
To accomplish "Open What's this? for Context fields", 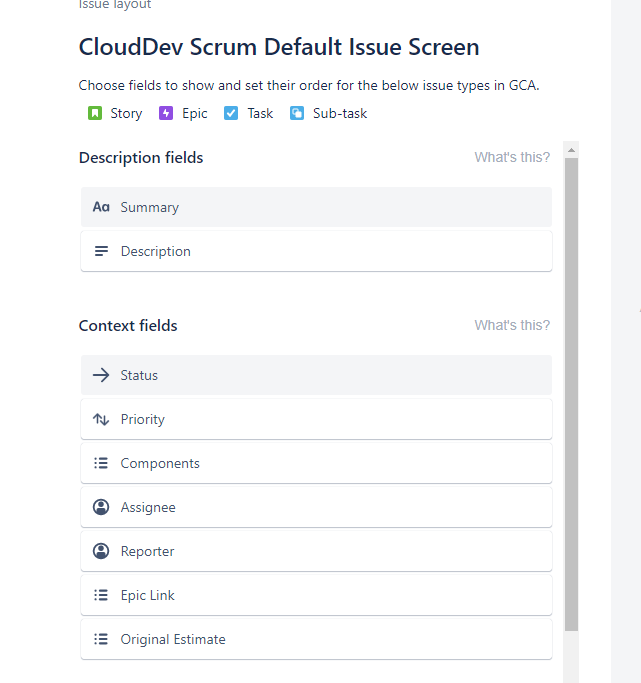I will tap(512, 325).
